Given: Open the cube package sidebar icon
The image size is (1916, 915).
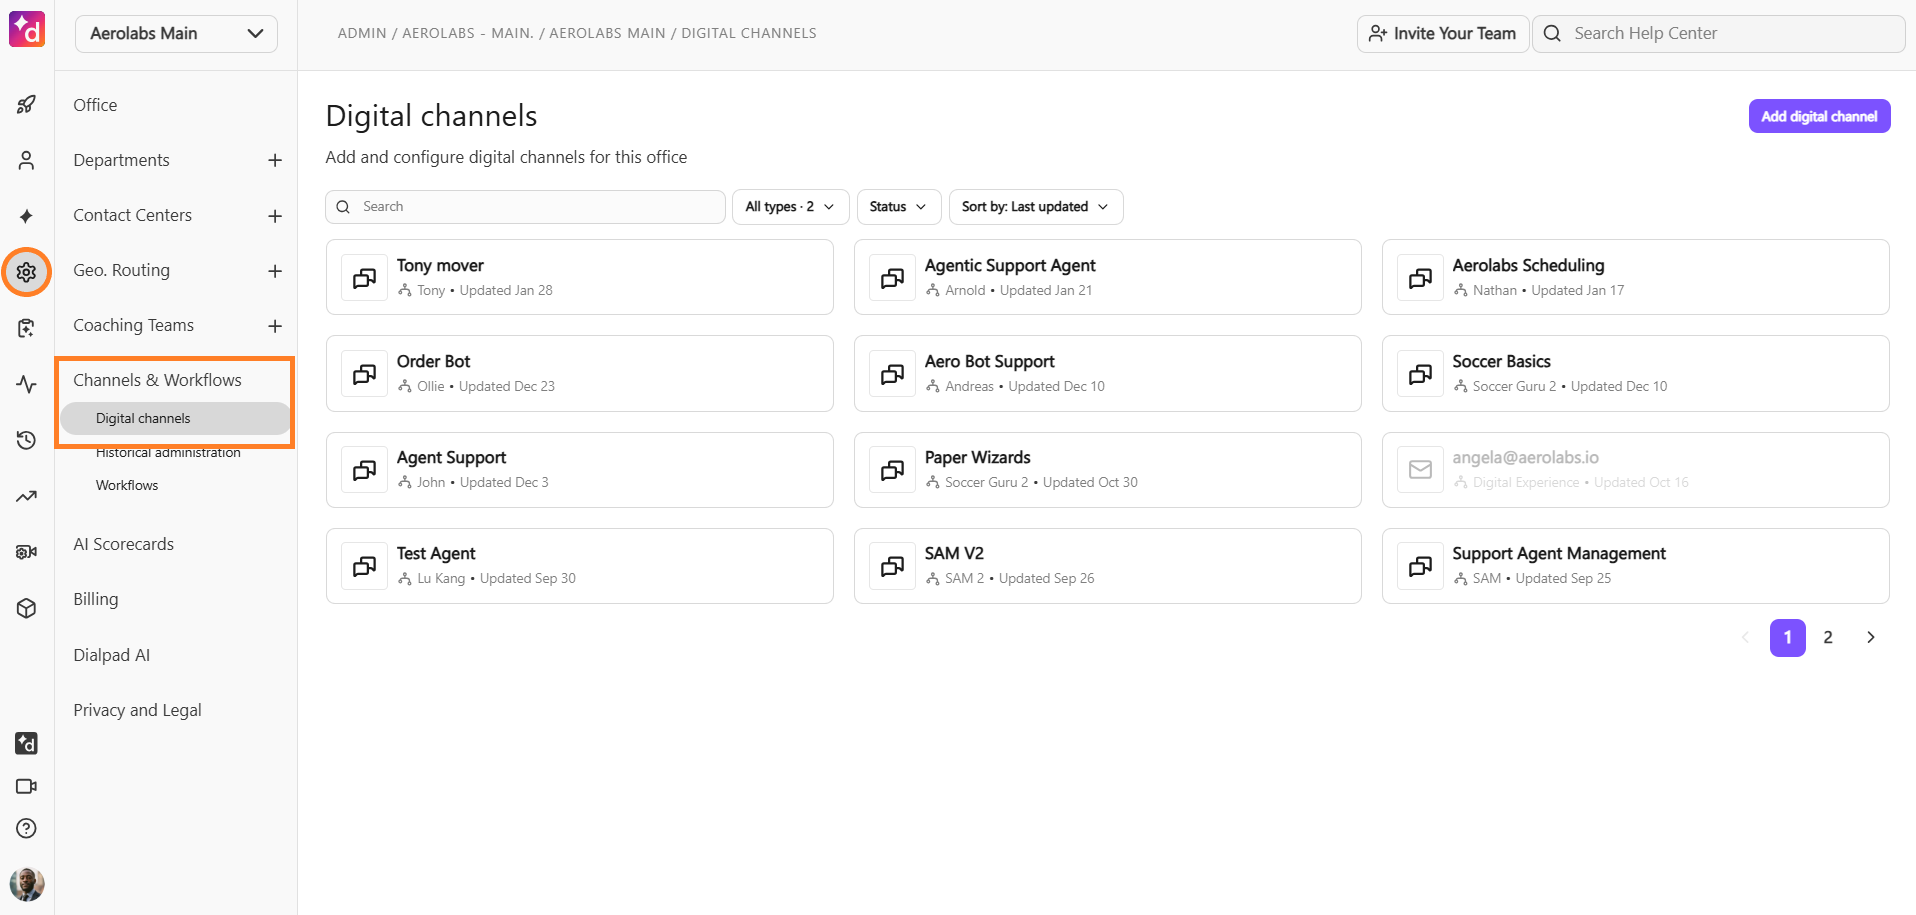Looking at the screenshot, I should pyautogui.click(x=27, y=608).
